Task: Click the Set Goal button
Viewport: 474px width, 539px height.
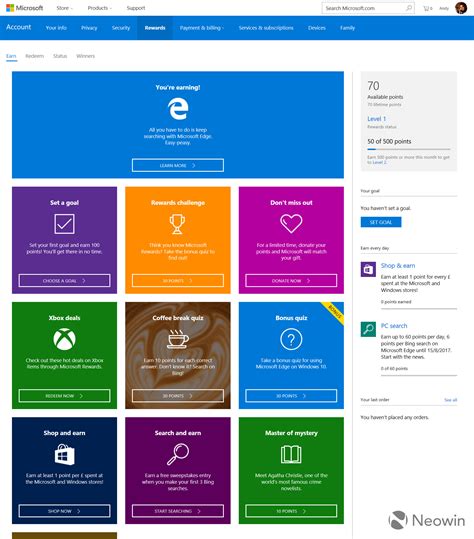Action: coord(381,222)
